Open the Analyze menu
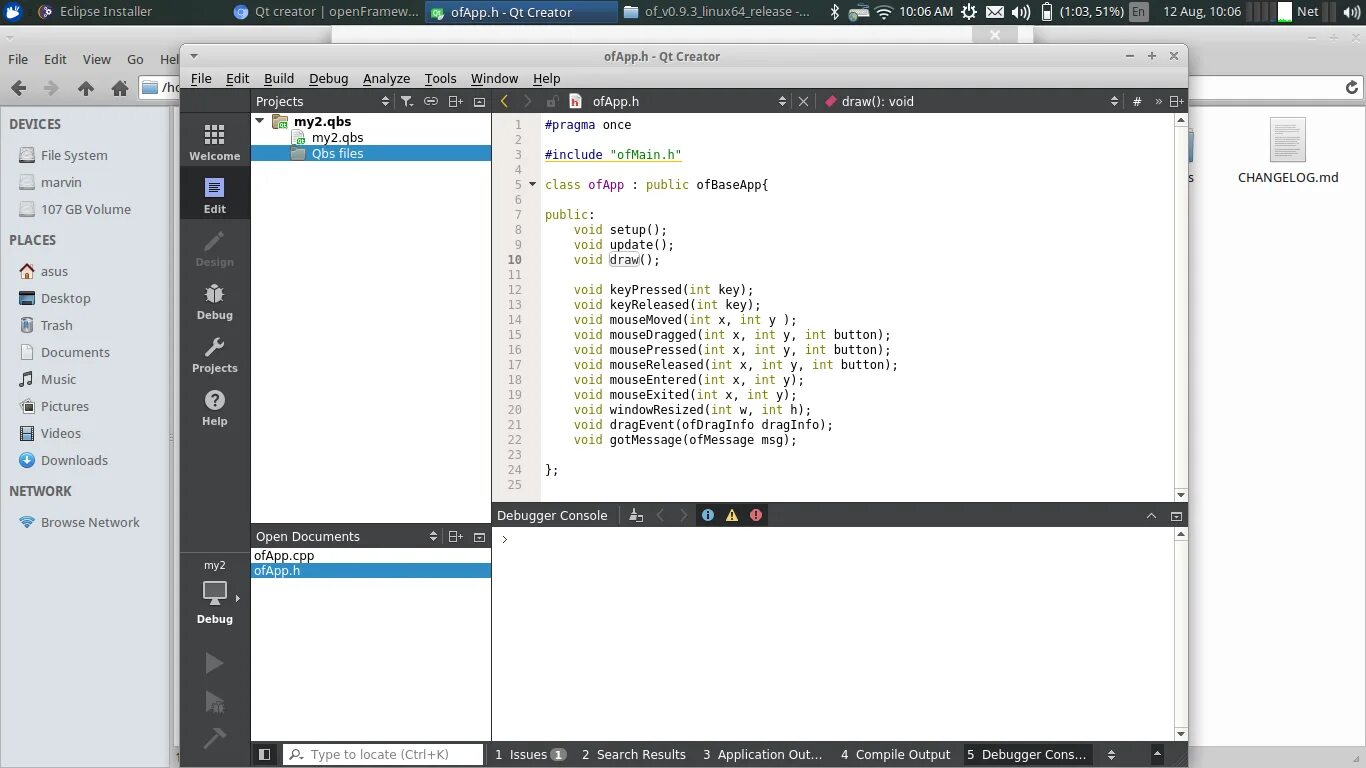This screenshot has height=768, width=1366. (386, 78)
